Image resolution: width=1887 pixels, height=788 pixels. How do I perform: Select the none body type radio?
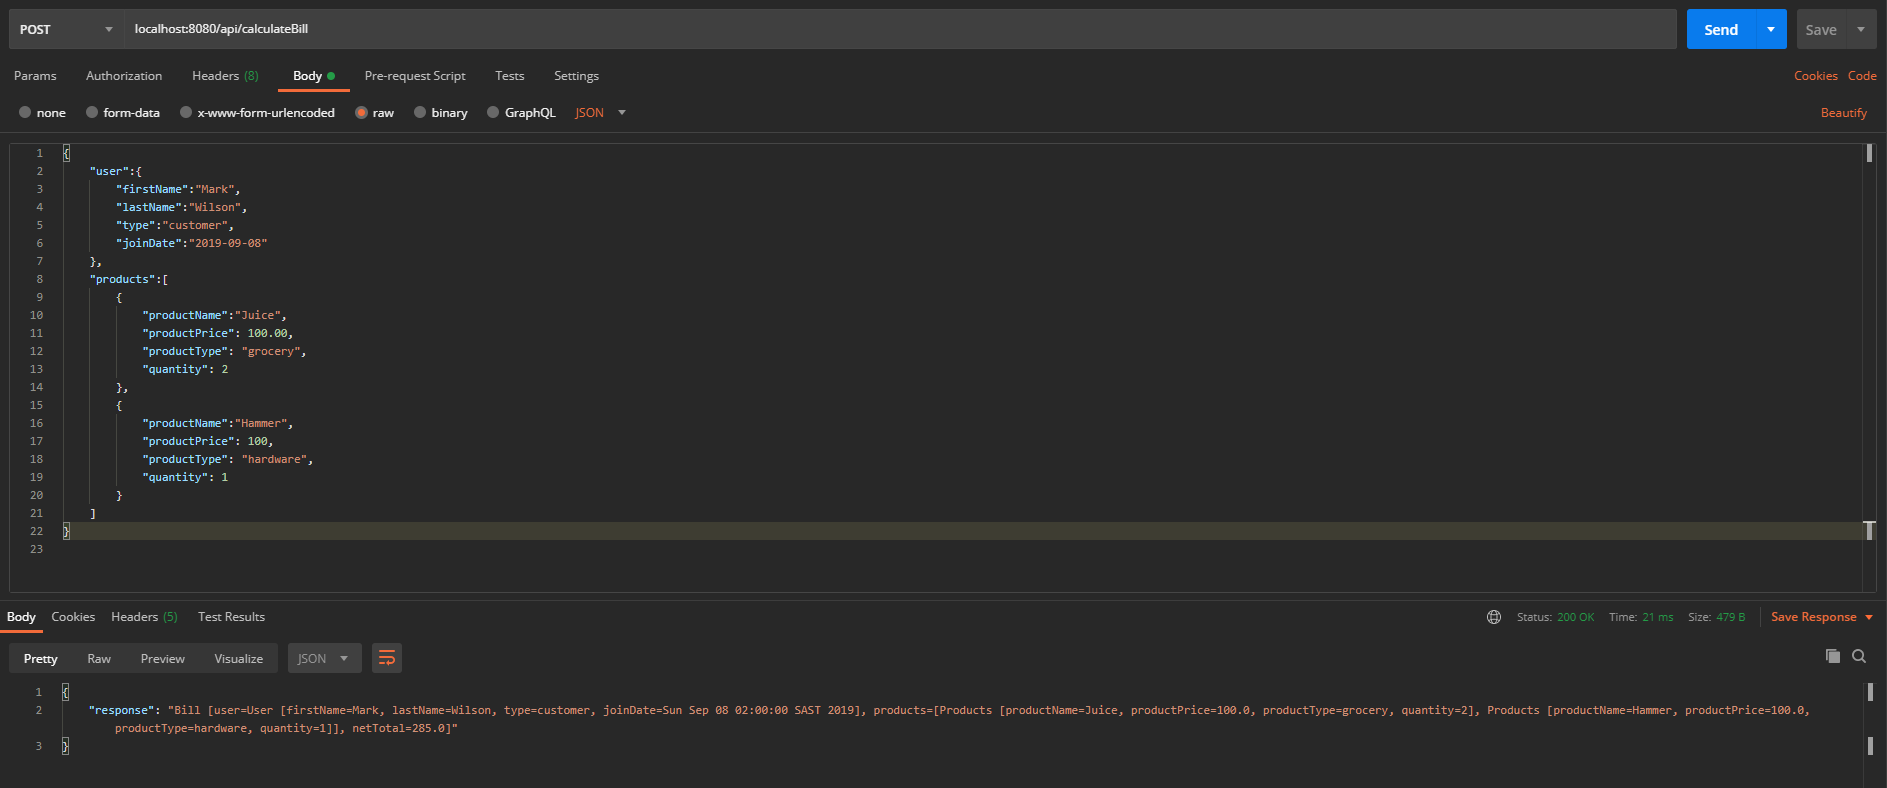pyautogui.click(x=25, y=113)
